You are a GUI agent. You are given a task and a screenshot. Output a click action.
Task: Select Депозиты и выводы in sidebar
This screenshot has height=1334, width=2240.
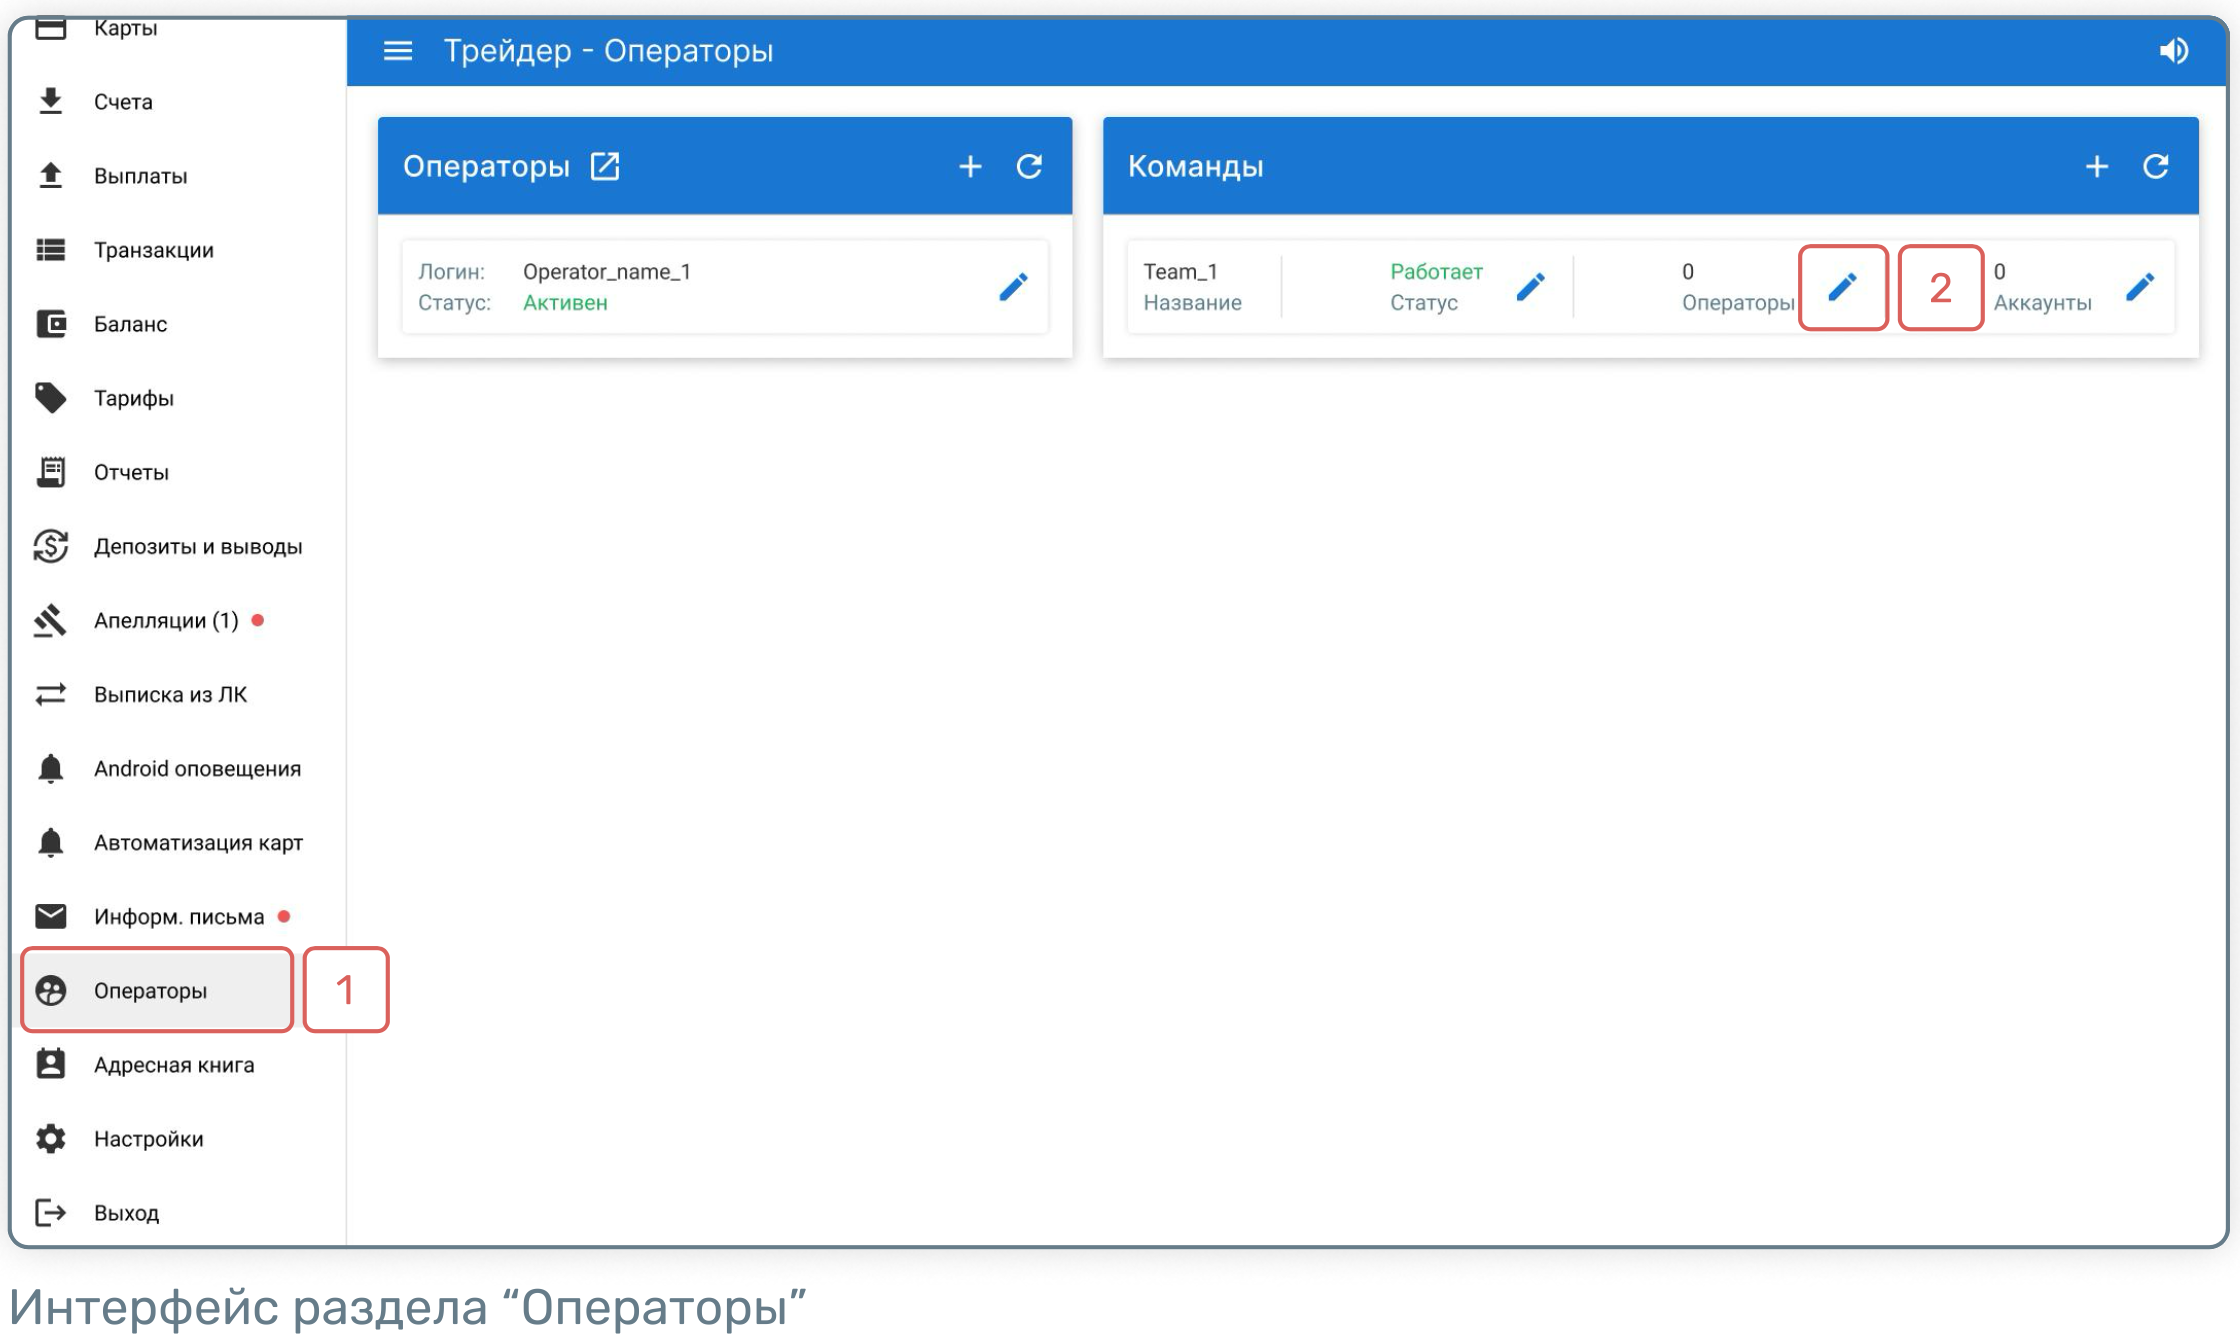197,547
